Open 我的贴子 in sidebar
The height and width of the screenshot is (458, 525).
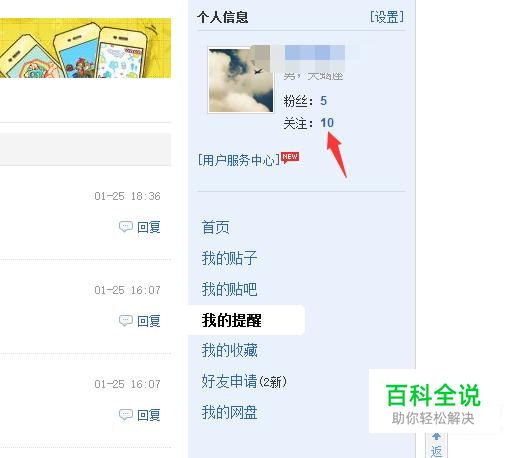coord(229,258)
